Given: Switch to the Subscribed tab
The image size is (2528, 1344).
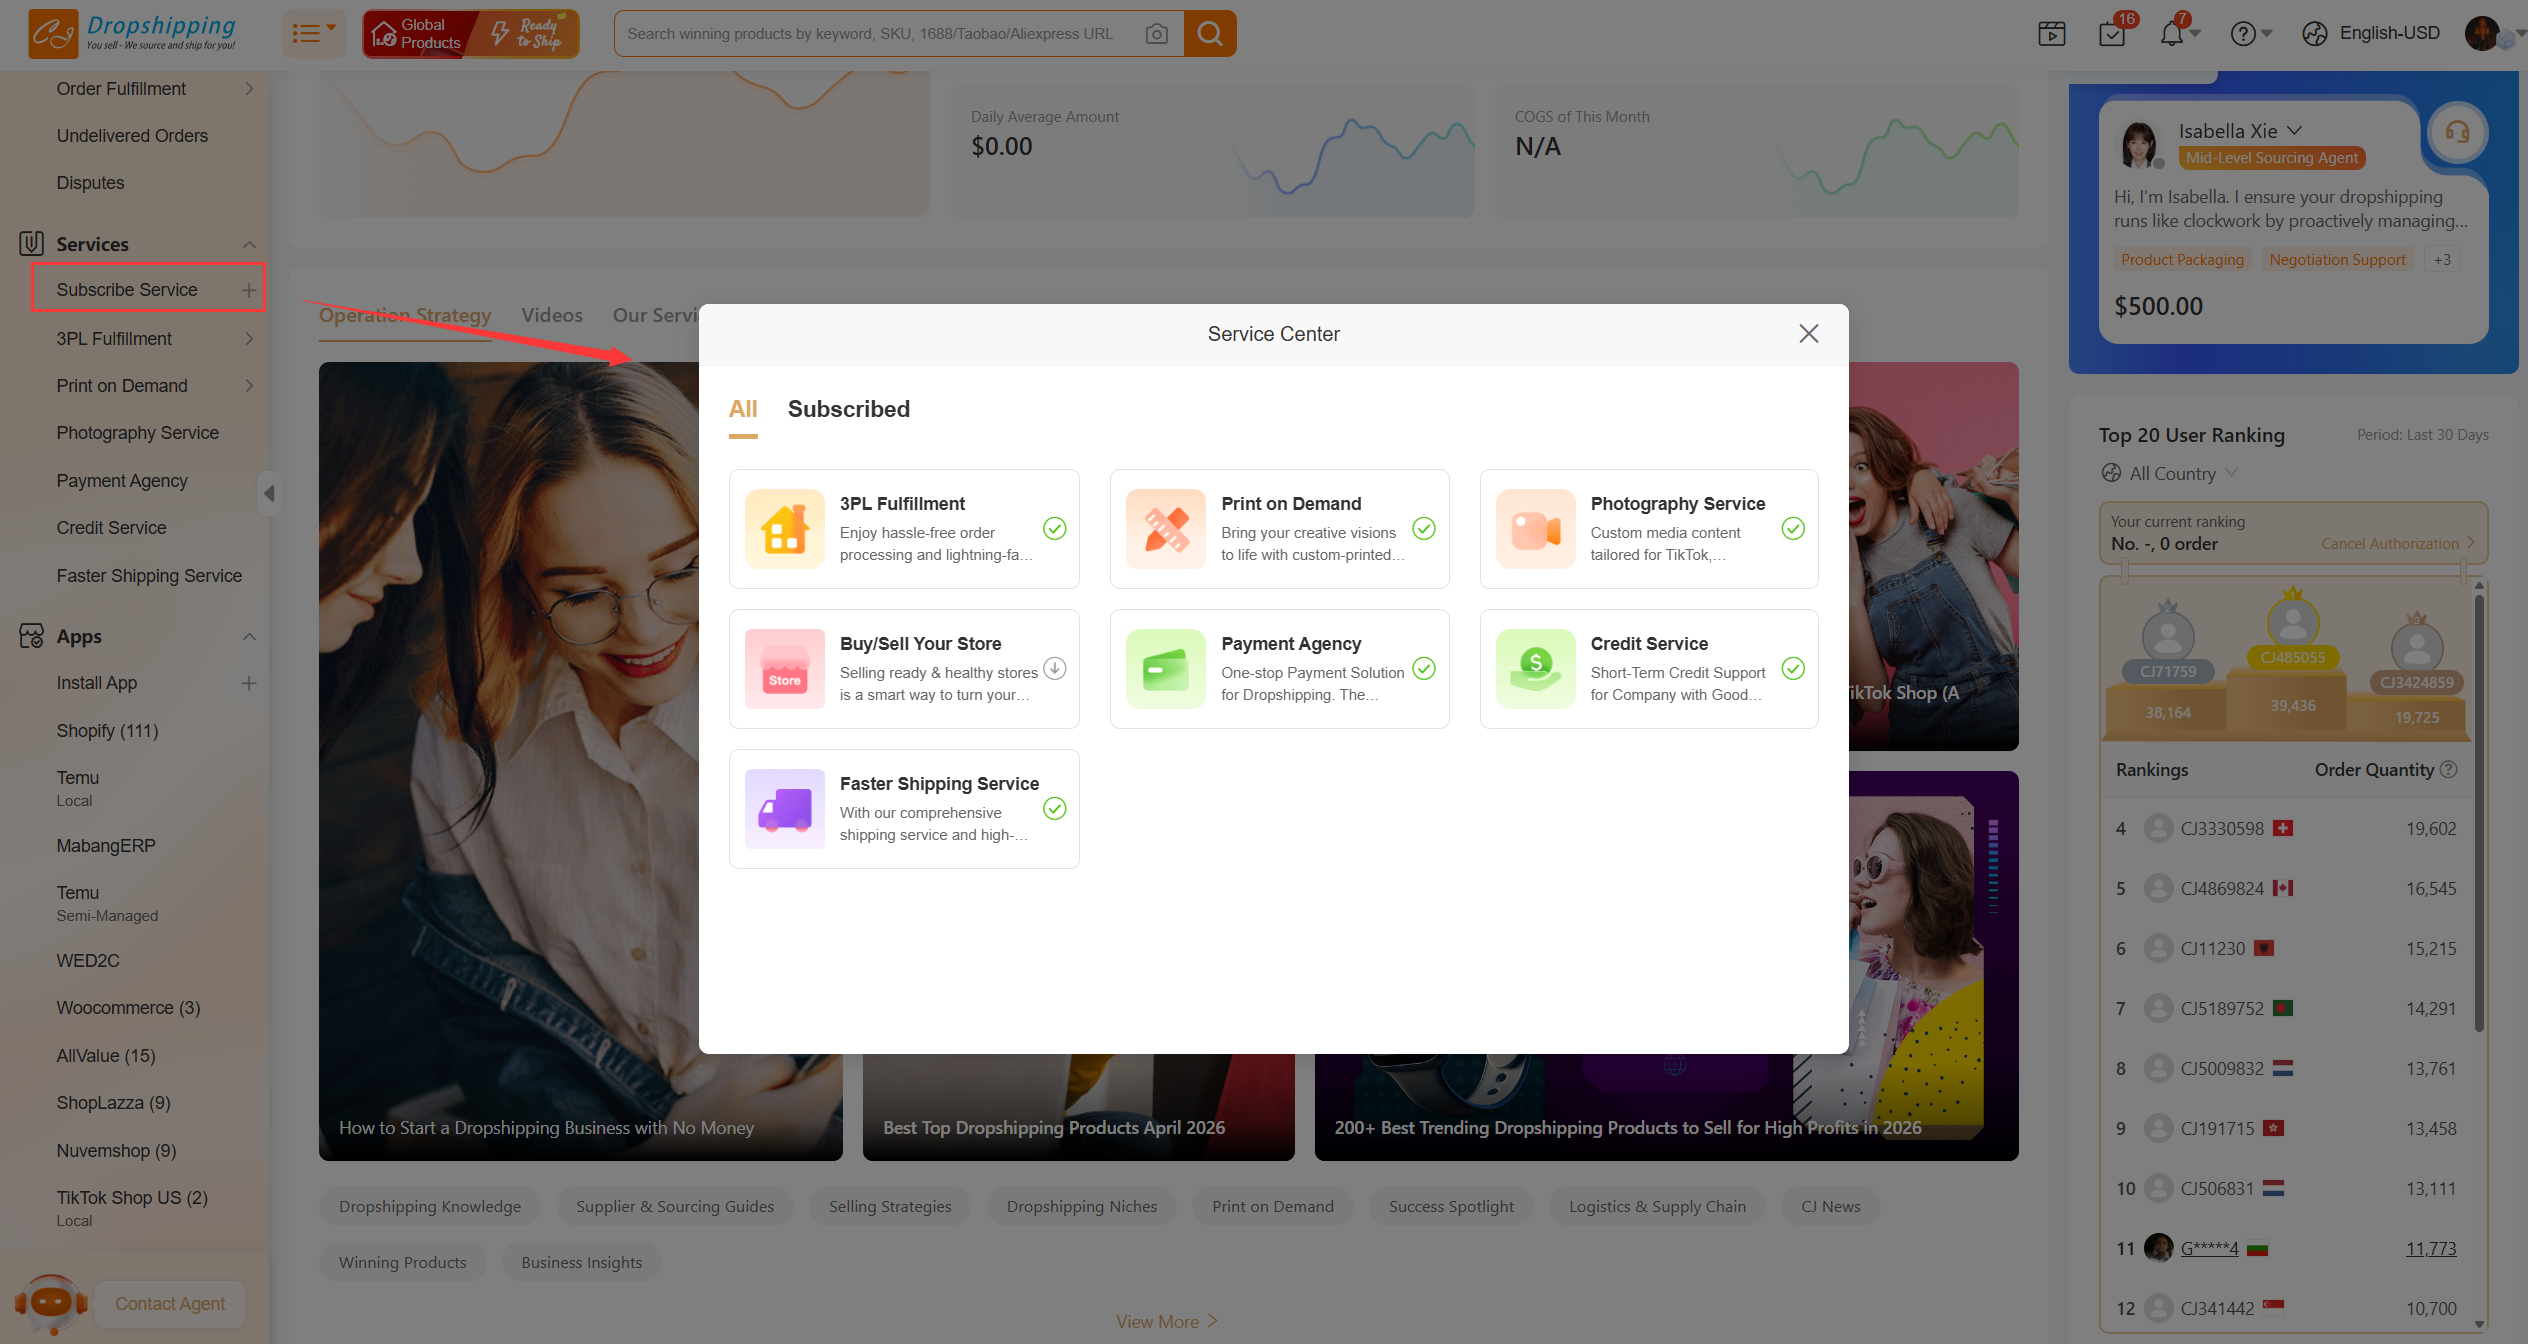Looking at the screenshot, I should point(848,409).
